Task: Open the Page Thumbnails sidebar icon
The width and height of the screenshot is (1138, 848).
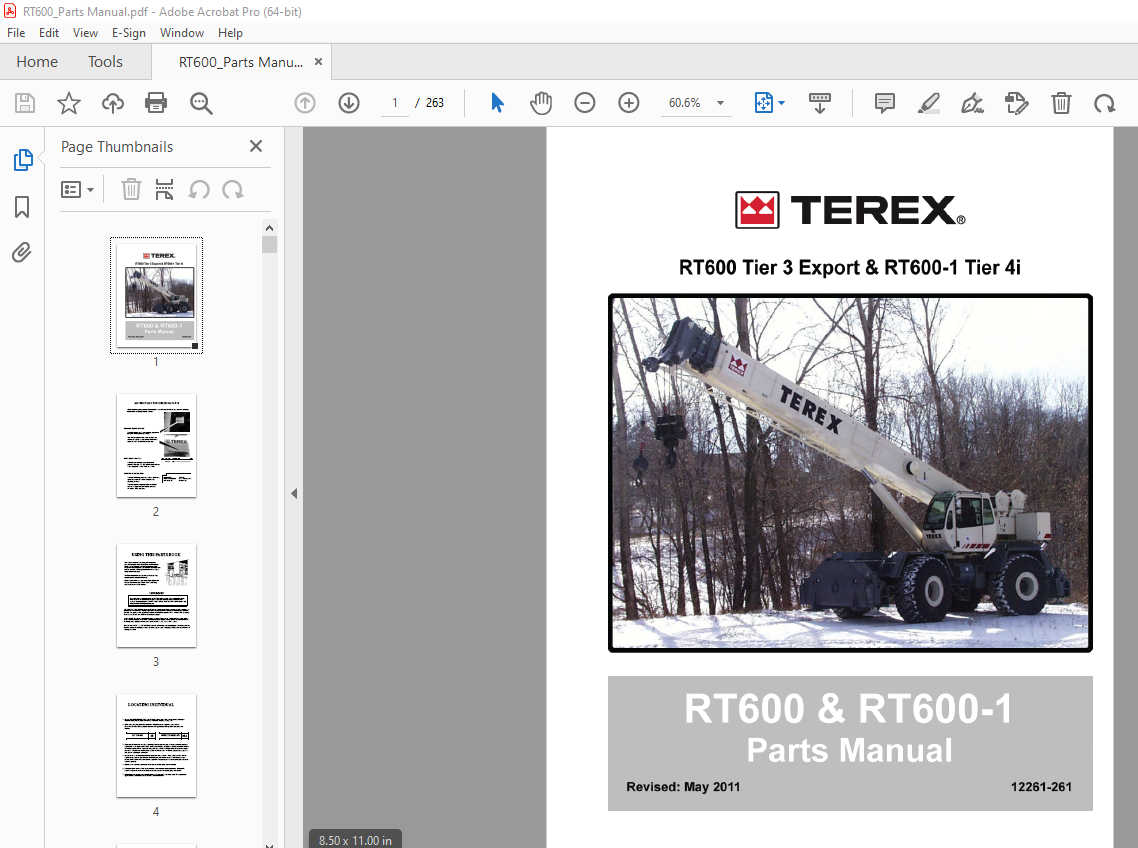Action: [22, 160]
